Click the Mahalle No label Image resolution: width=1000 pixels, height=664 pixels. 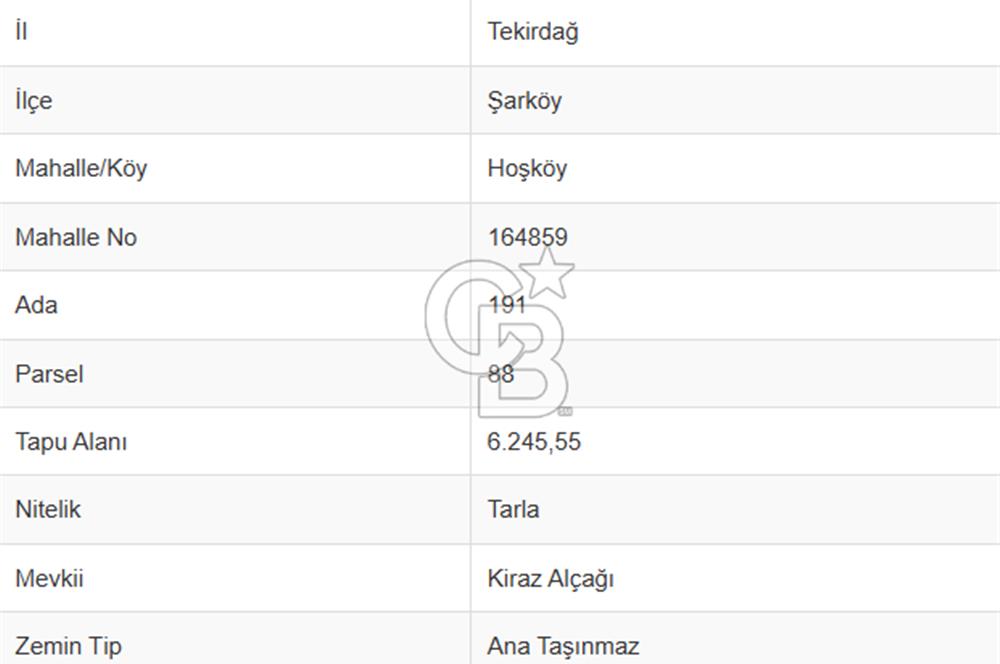pyautogui.click(x=76, y=237)
